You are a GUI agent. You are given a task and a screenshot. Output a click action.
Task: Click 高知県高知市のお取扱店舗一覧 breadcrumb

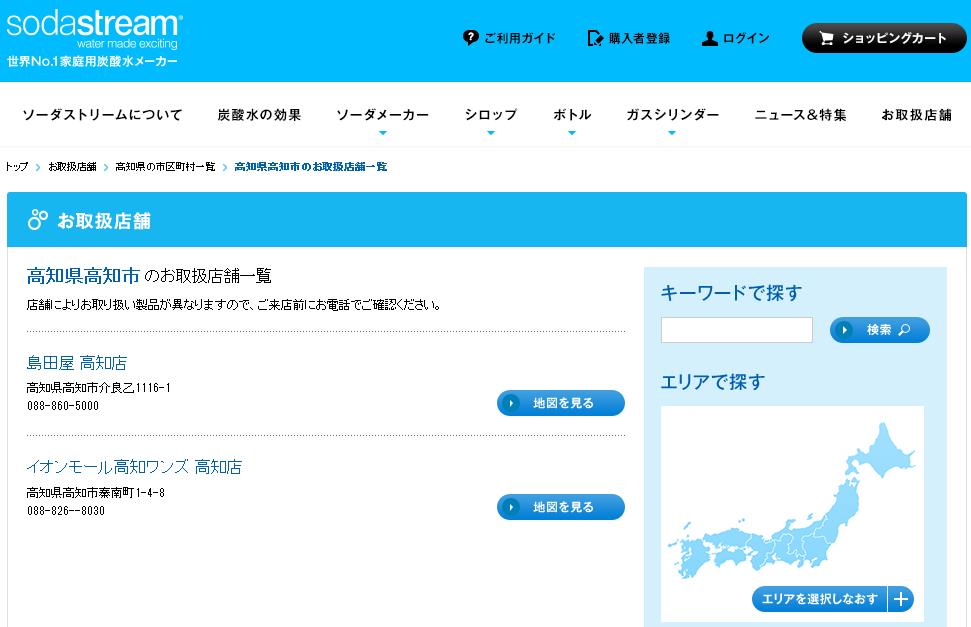(x=311, y=167)
